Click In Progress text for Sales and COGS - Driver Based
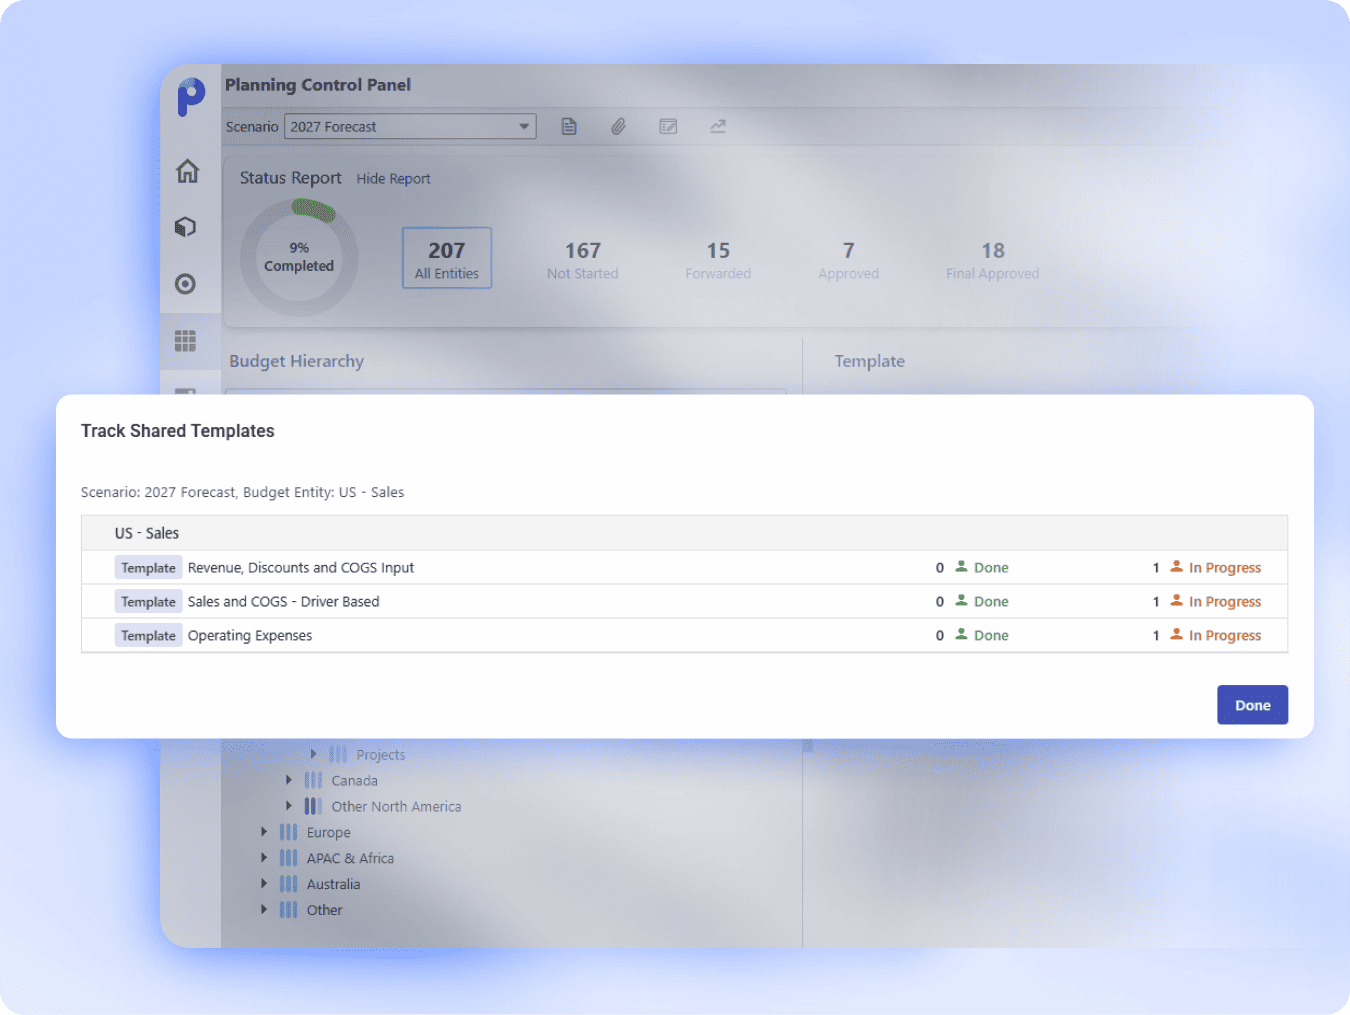Screen dimensions: 1350x1015 (1225, 602)
